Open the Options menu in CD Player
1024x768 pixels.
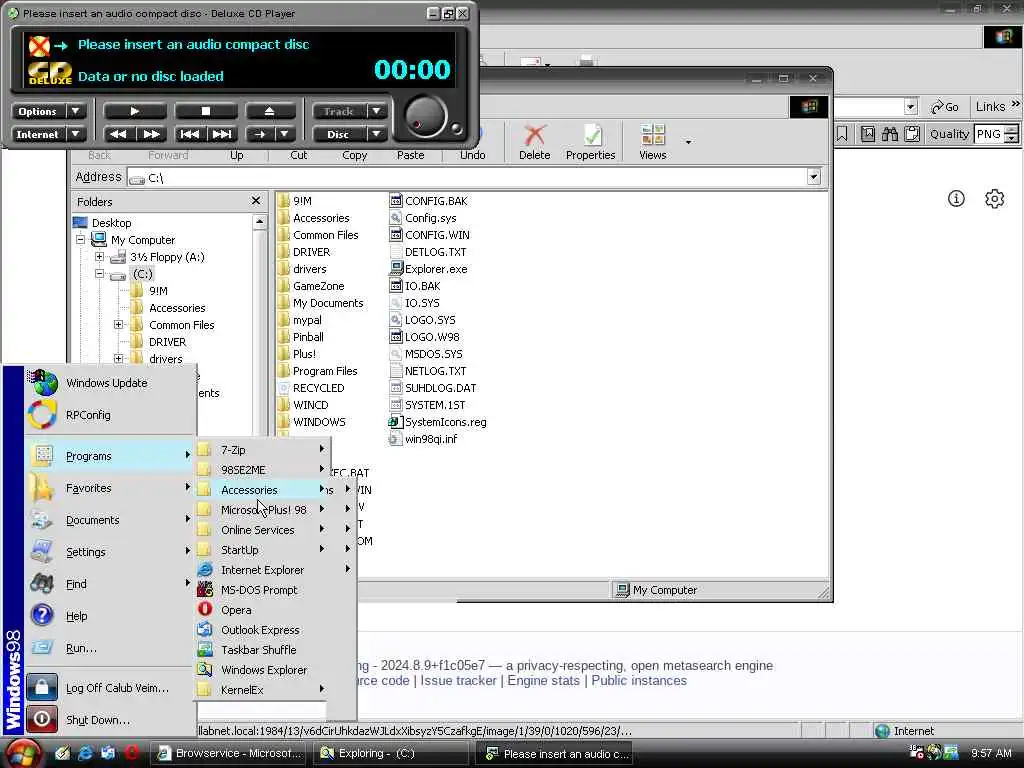click(x=48, y=111)
